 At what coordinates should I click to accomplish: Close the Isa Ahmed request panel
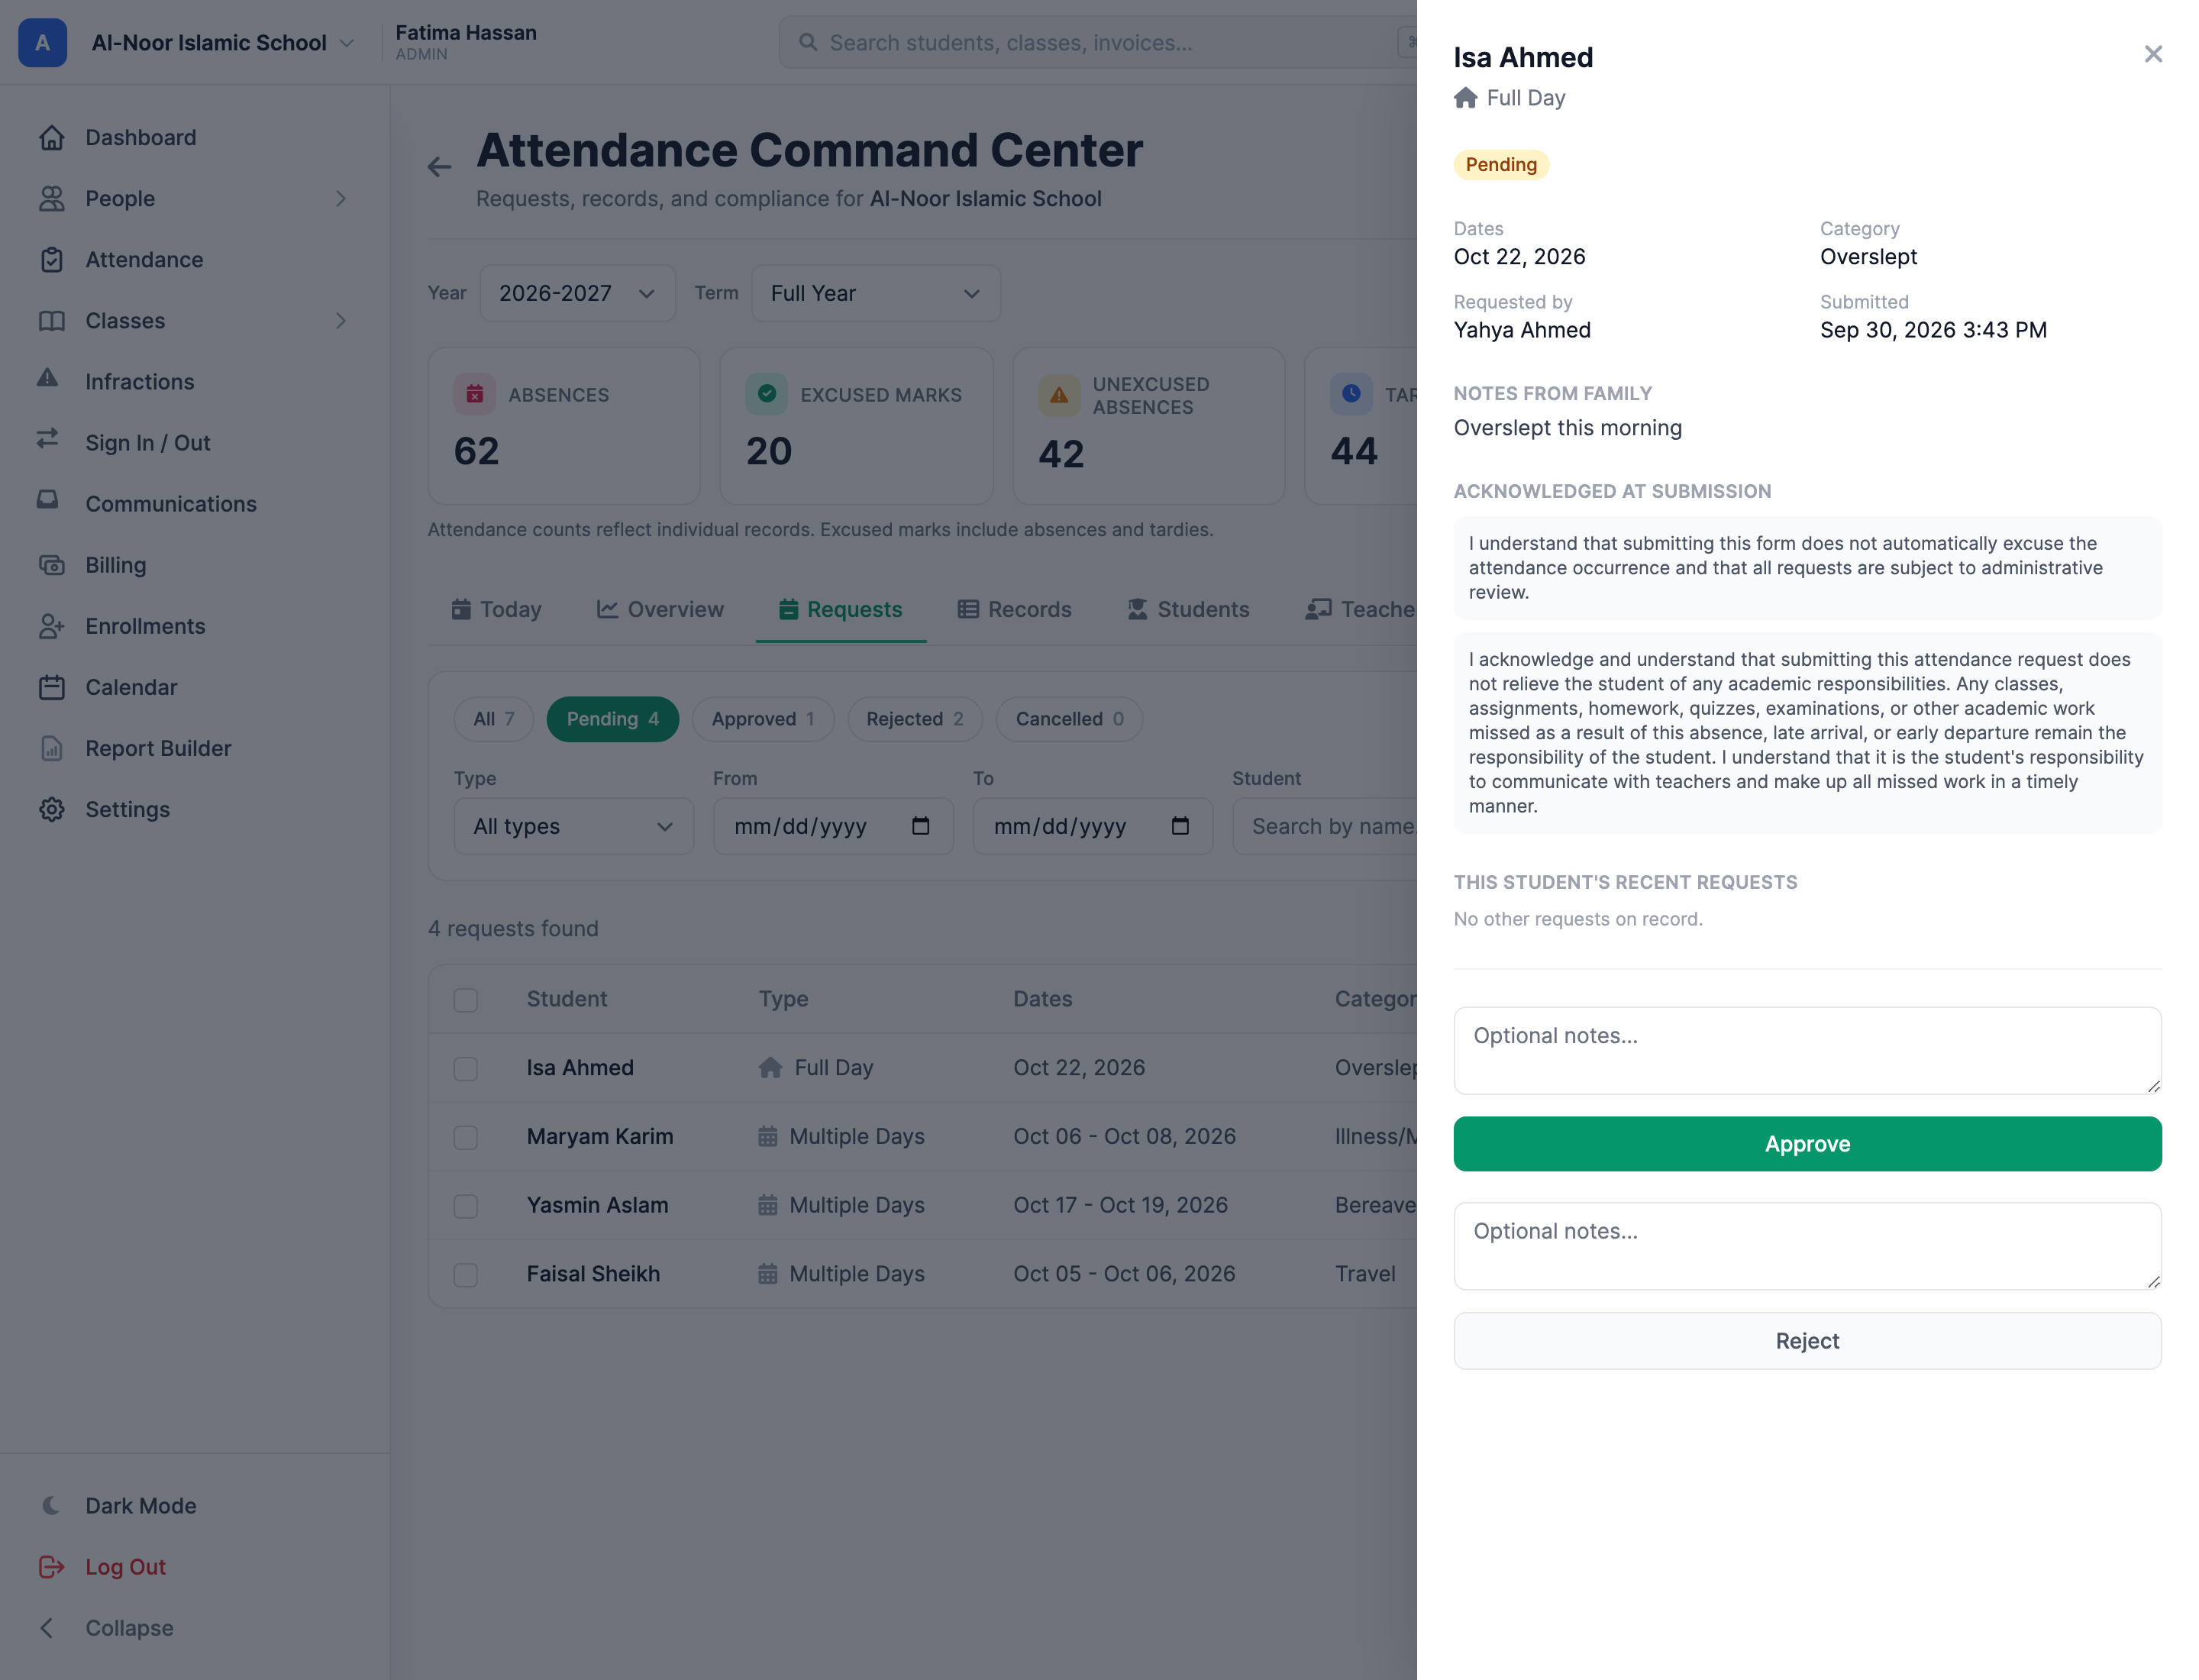point(2152,54)
